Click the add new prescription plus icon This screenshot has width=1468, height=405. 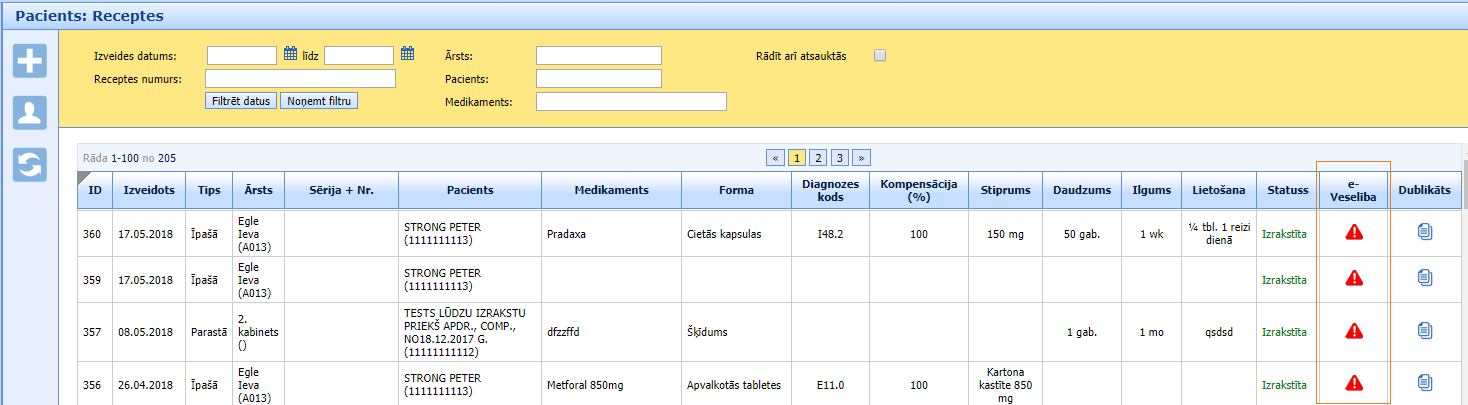click(x=30, y=61)
